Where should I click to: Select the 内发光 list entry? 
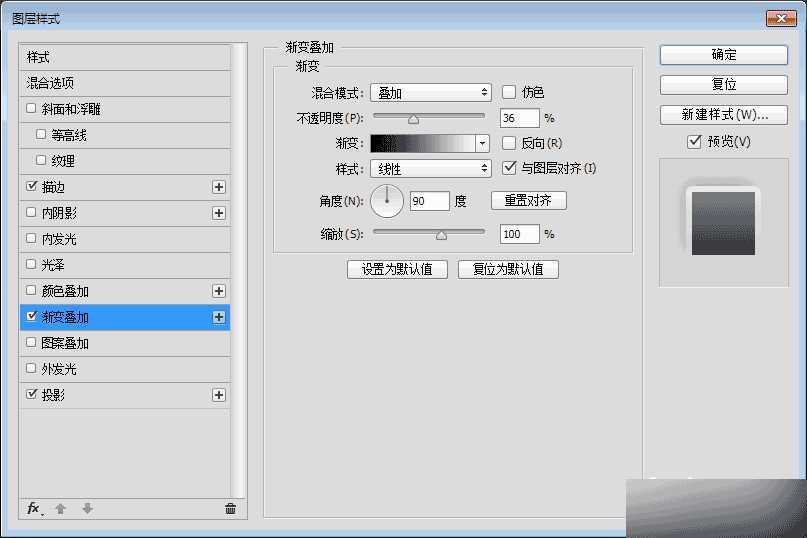pos(125,239)
